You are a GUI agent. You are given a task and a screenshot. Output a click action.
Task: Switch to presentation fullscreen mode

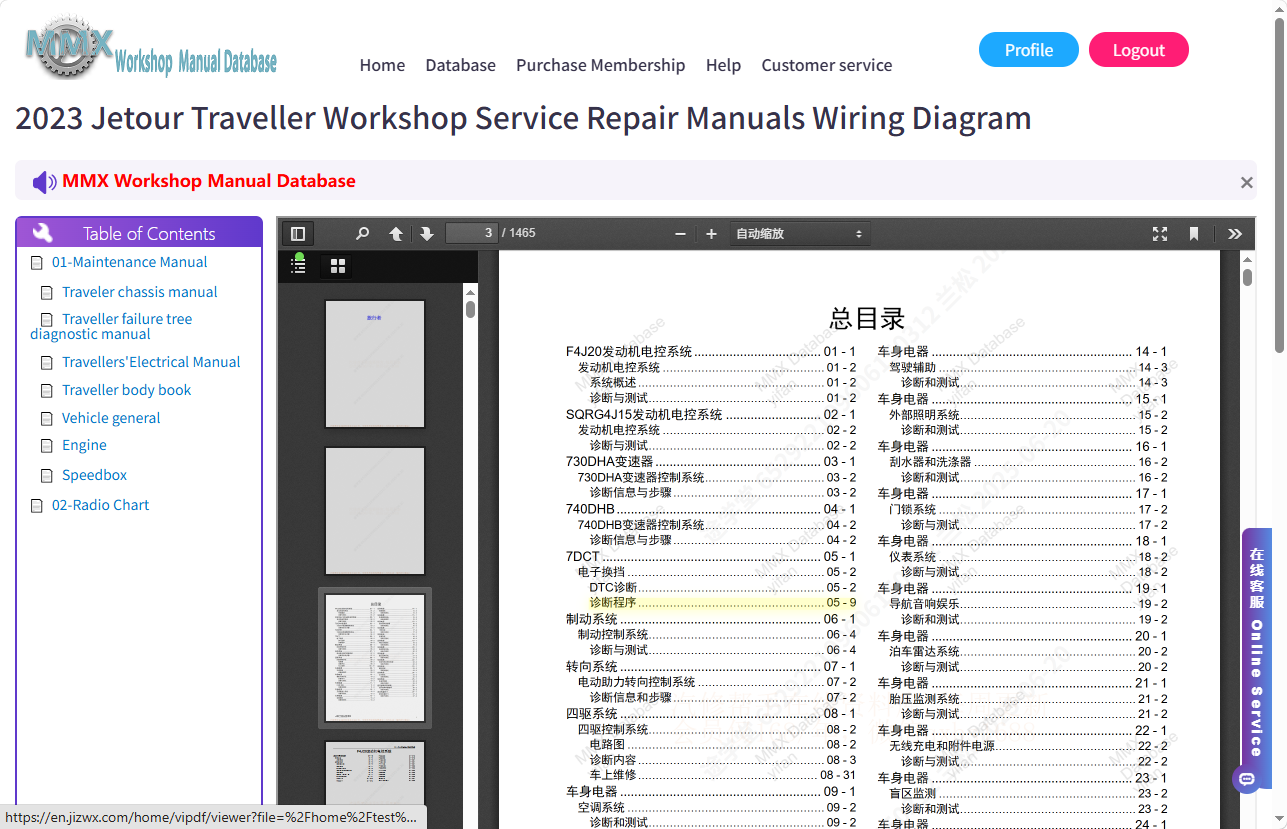[x=1160, y=234]
